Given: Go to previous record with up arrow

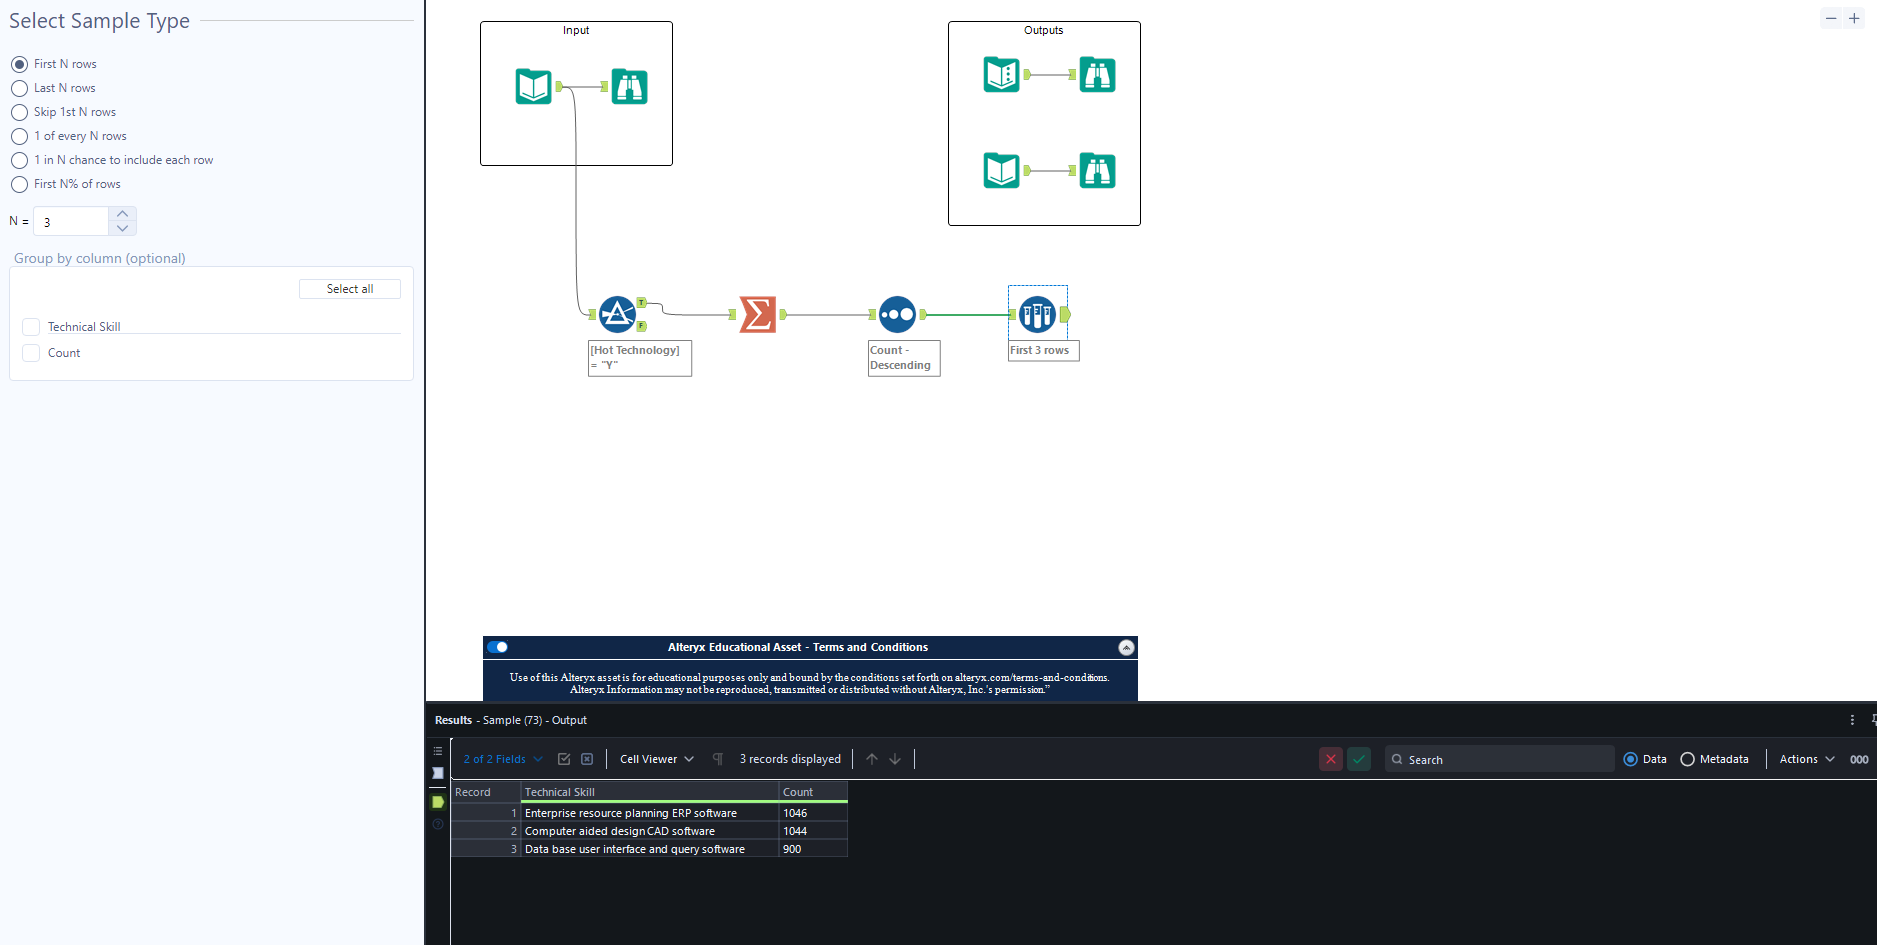Looking at the screenshot, I should pos(872,759).
